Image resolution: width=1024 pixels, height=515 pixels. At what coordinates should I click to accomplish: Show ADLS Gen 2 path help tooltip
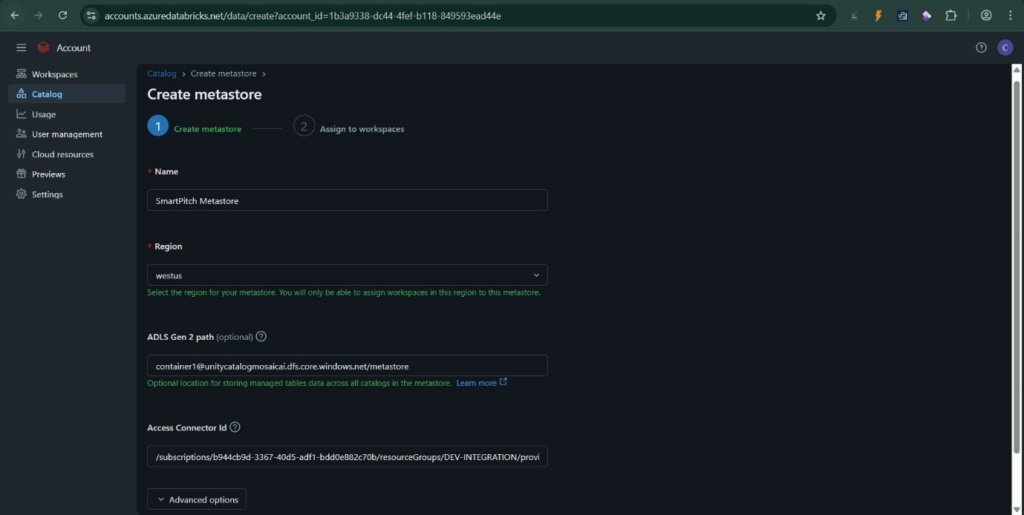(261, 337)
